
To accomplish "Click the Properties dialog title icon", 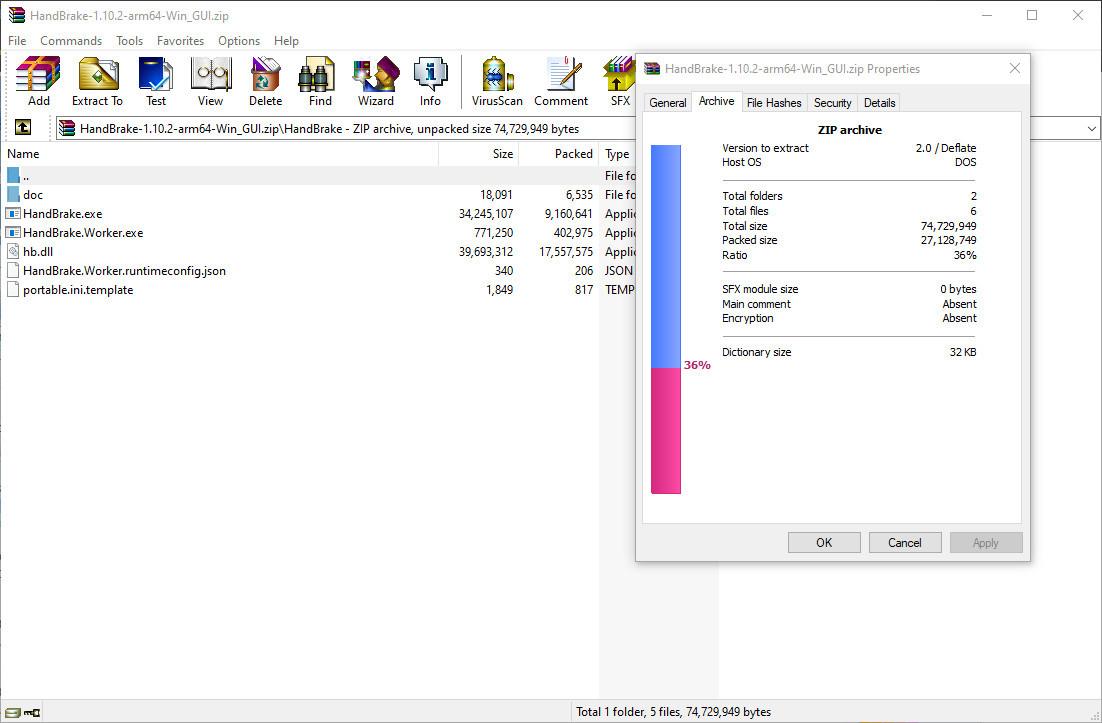I will pos(652,69).
